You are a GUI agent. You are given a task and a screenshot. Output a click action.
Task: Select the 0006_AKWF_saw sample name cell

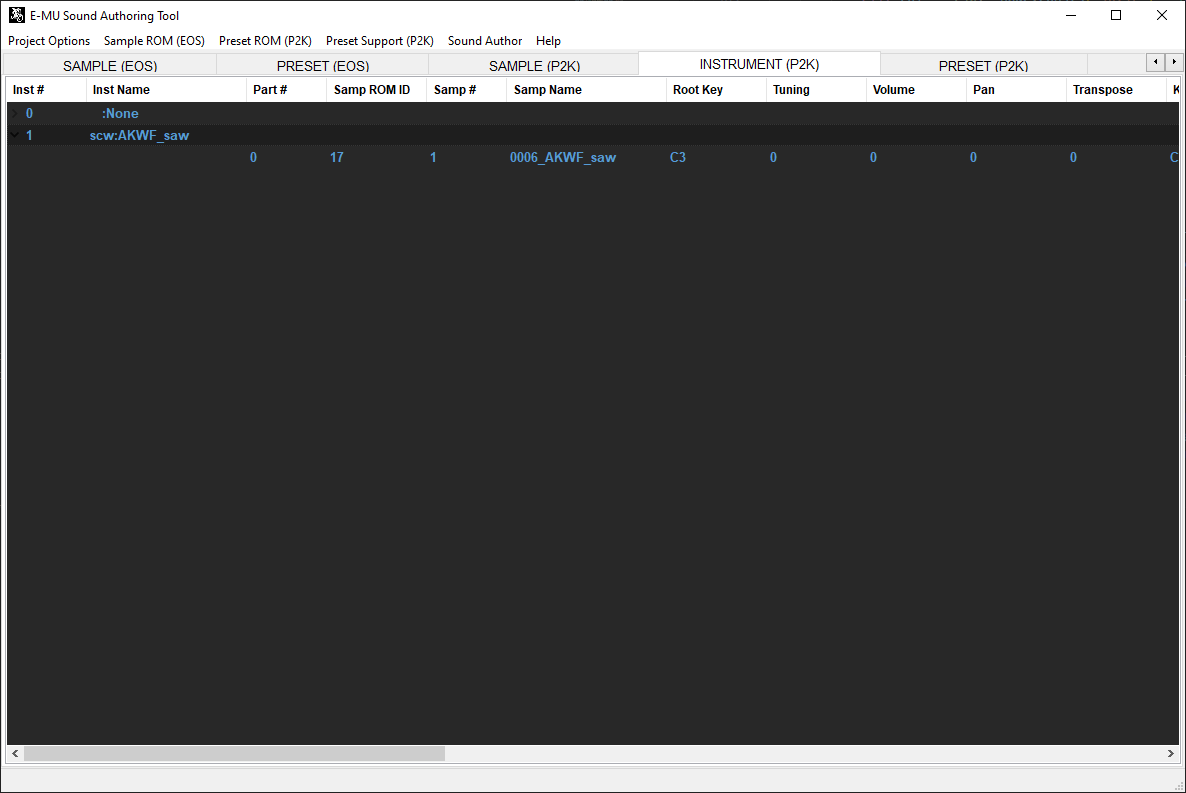pyautogui.click(x=563, y=158)
